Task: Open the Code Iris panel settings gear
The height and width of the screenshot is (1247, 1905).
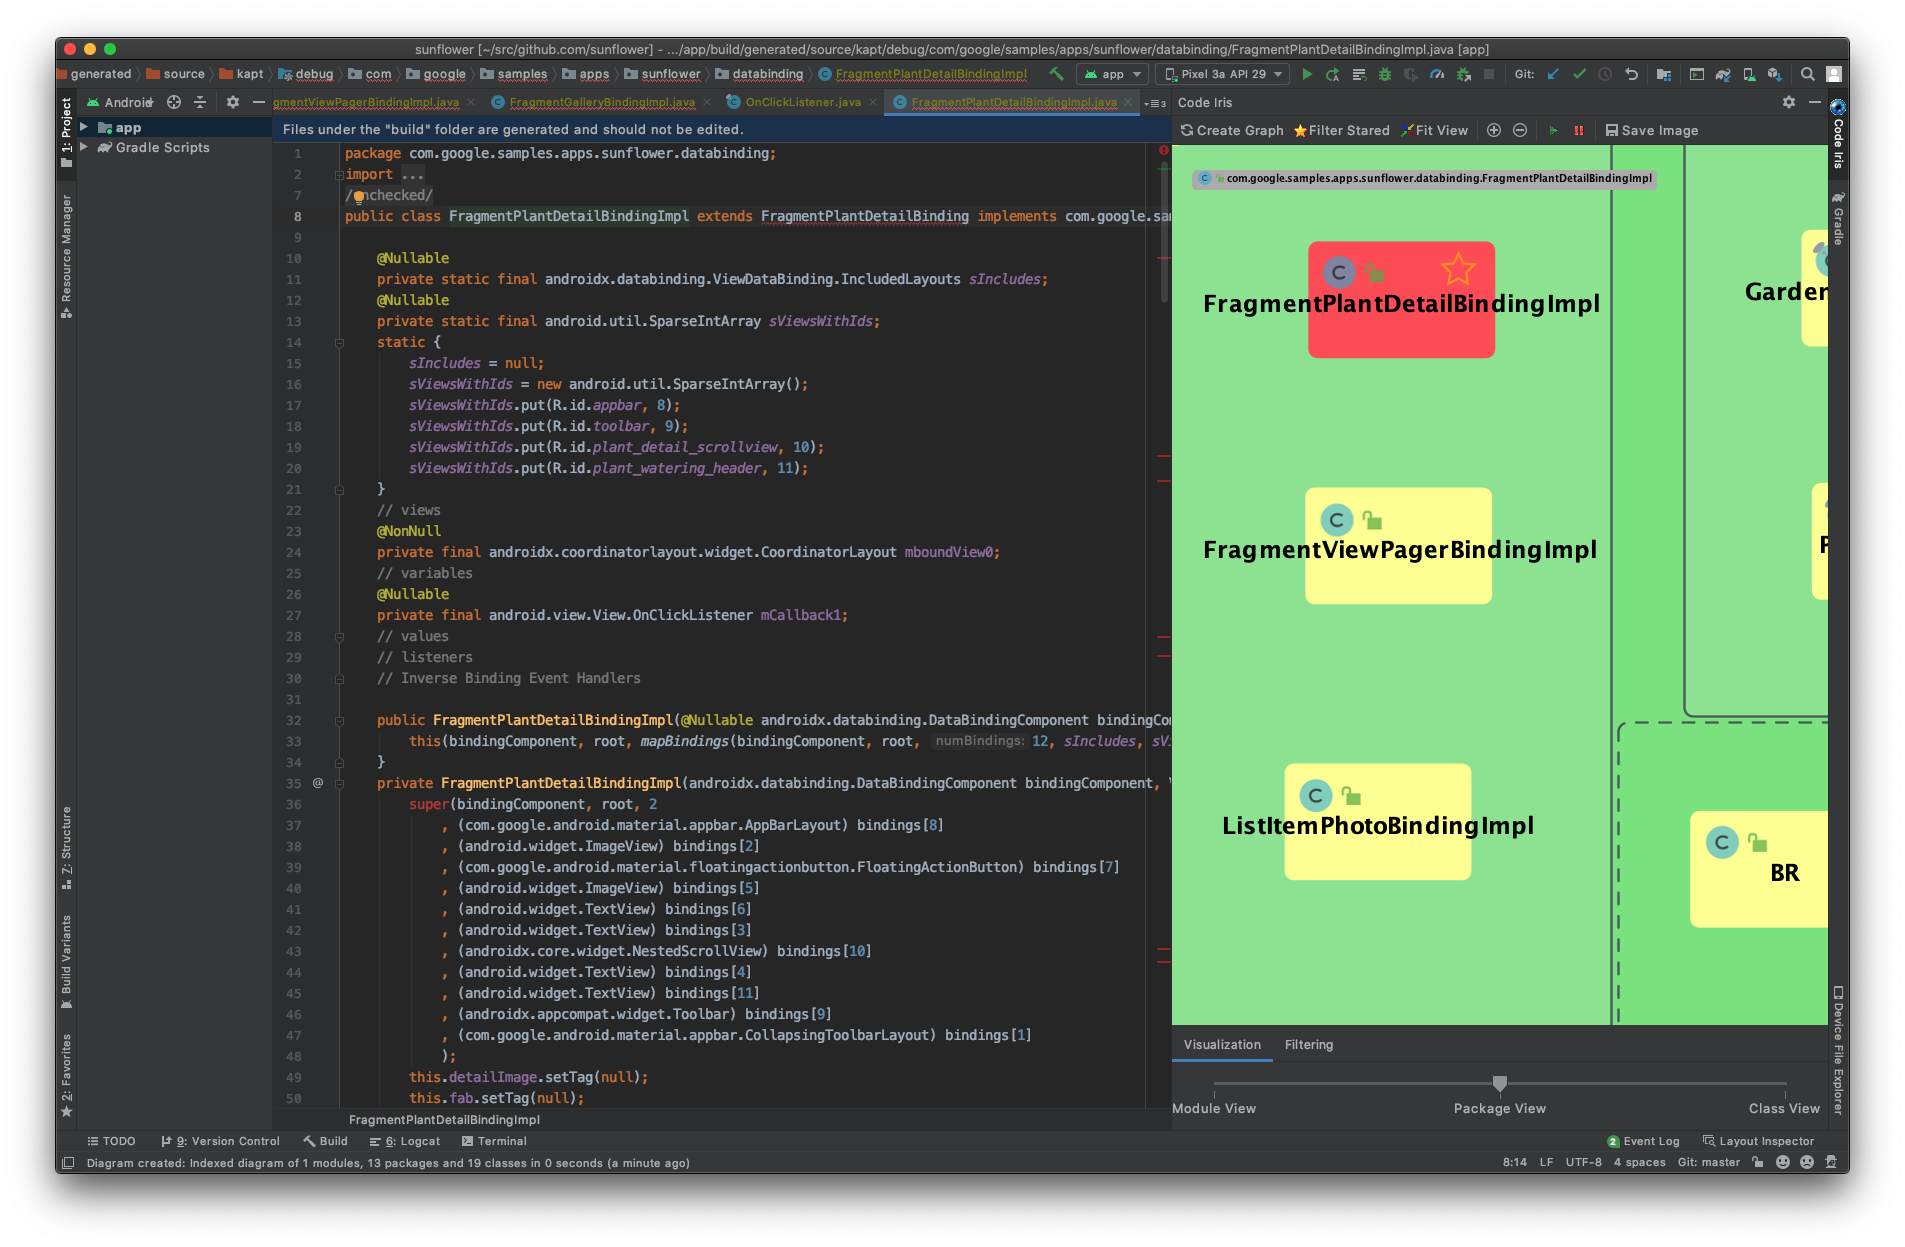Action: [1789, 102]
